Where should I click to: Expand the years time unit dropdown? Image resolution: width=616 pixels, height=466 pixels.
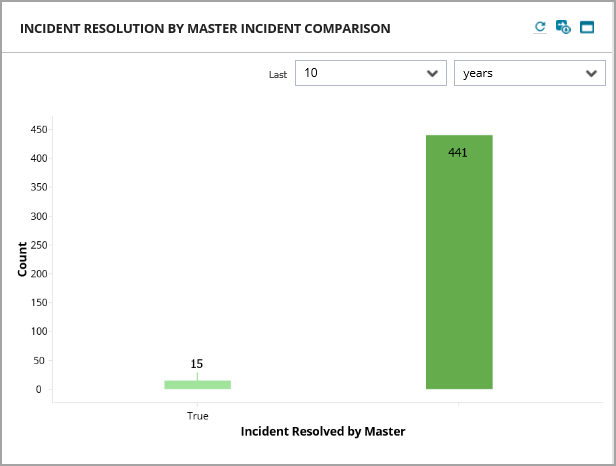click(529, 73)
